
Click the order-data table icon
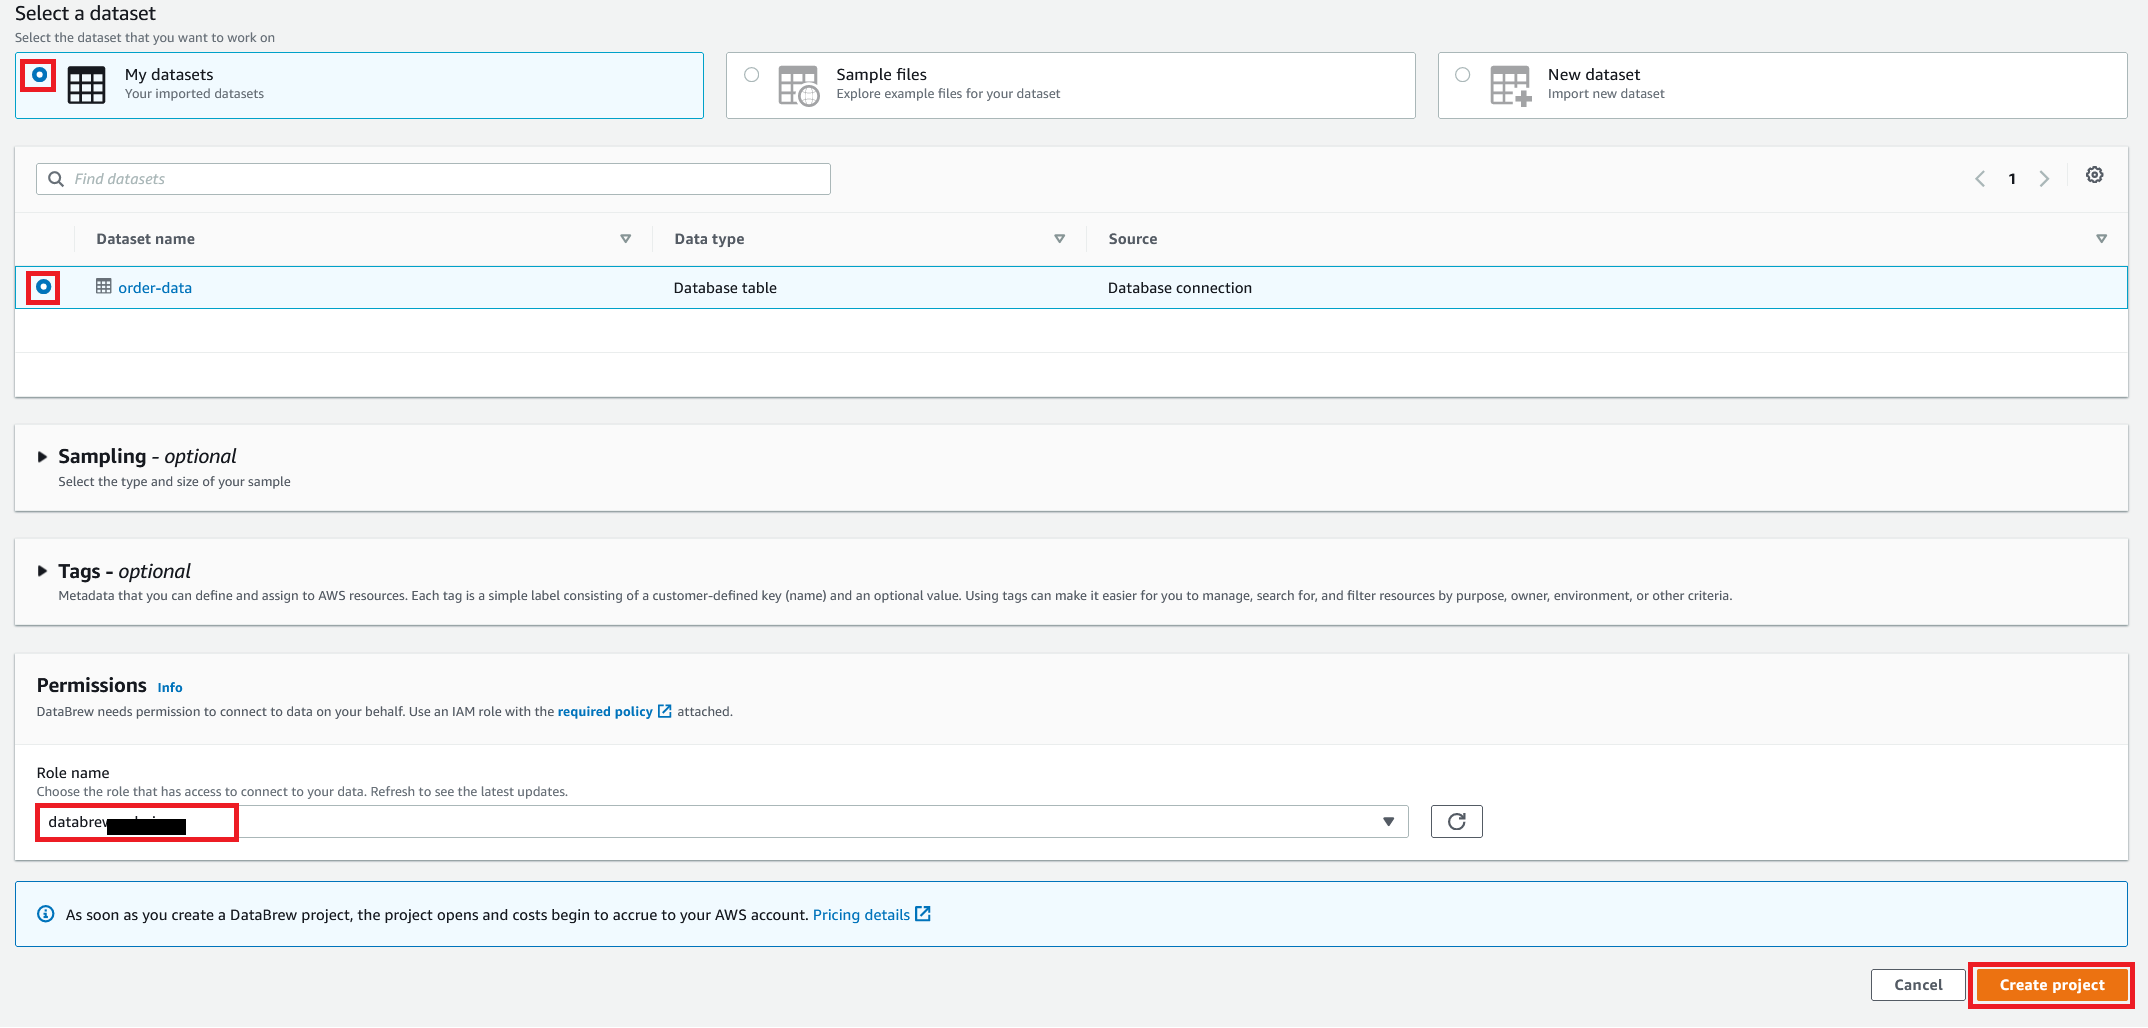[104, 287]
